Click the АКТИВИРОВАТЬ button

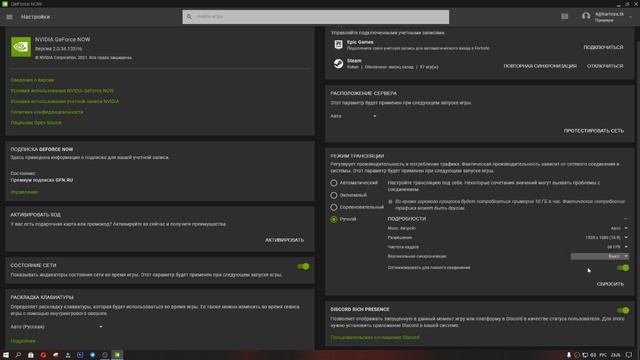[284, 240]
